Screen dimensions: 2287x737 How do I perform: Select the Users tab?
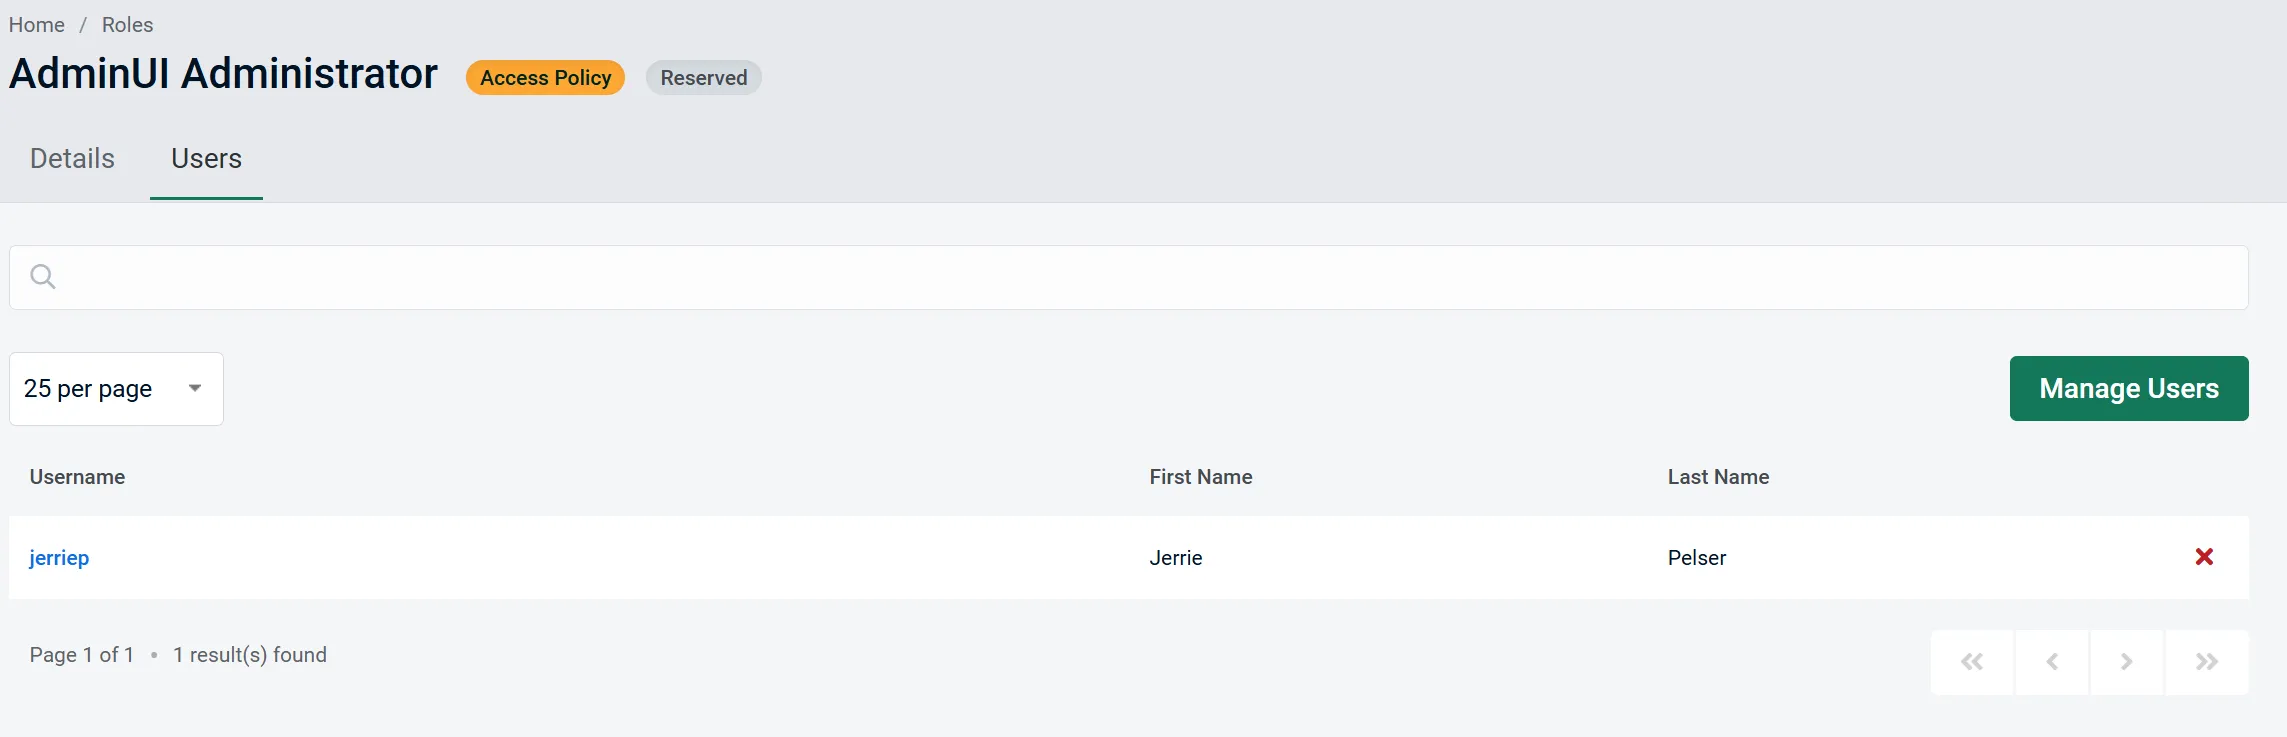click(206, 158)
